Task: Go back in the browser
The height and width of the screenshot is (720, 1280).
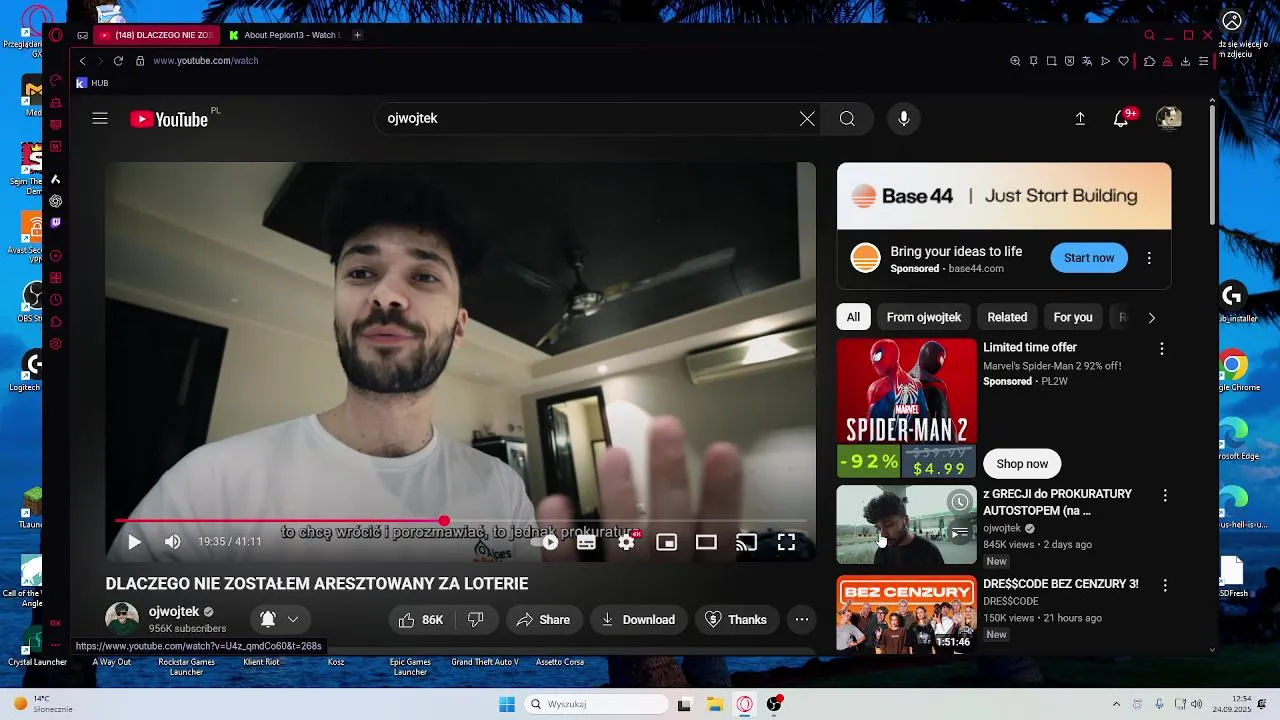Action: [x=83, y=61]
